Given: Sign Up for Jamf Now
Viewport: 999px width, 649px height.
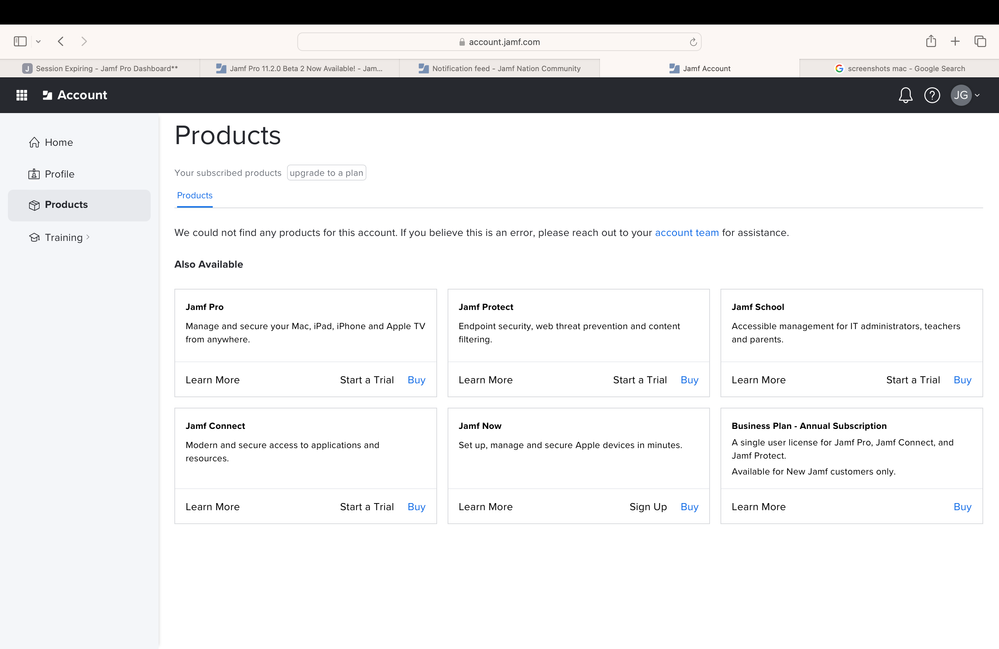Looking at the screenshot, I should pos(648,507).
